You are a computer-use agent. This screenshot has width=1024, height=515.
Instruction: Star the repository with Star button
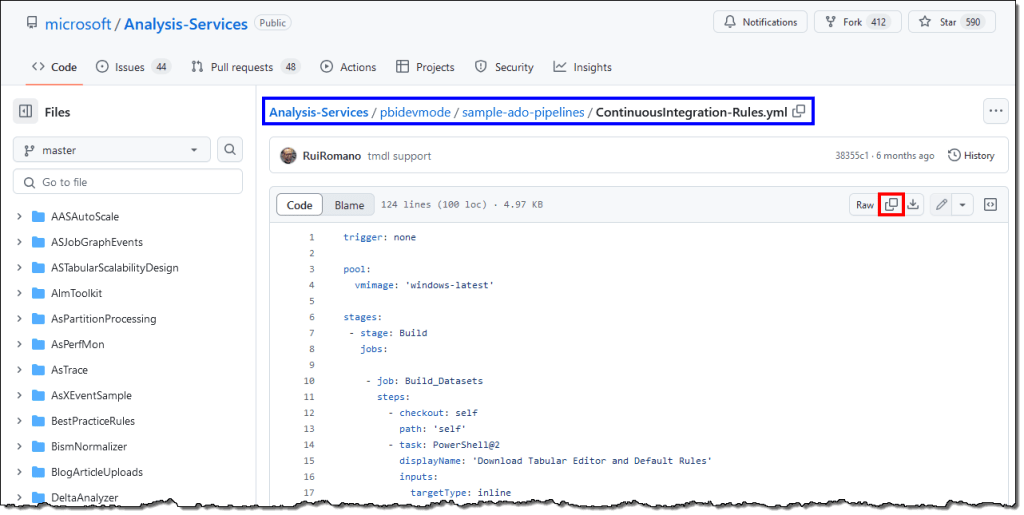point(952,22)
